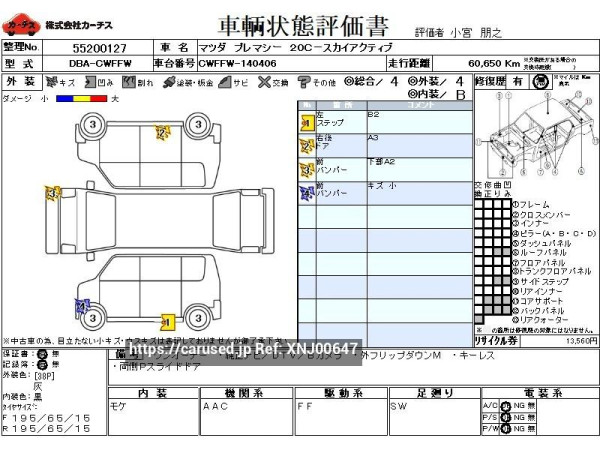Select the 外装 exterior tab label
This screenshot has width=600, height=450.
coord(16,82)
